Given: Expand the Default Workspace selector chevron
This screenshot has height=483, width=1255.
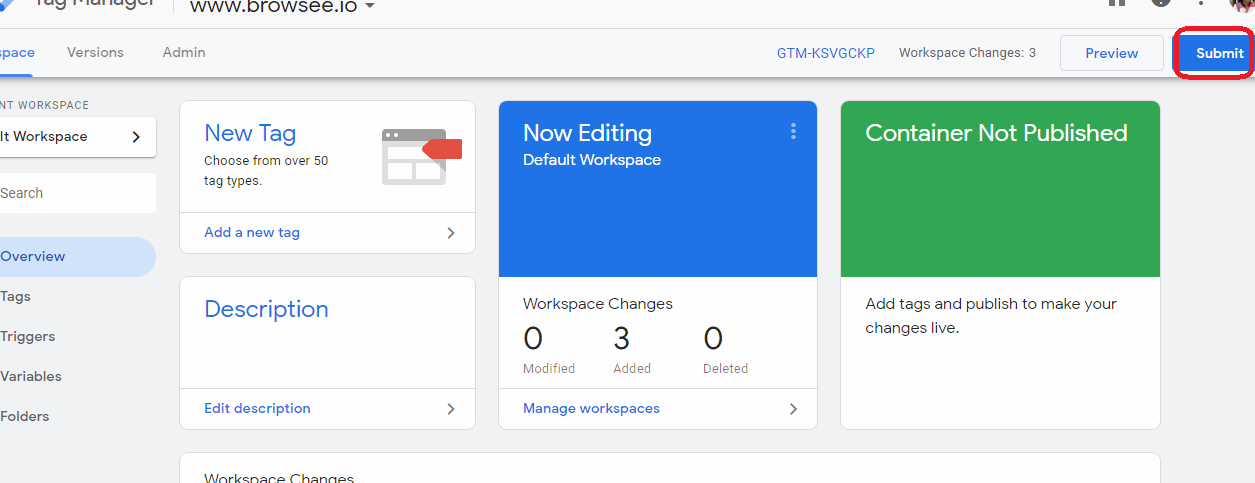Looking at the screenshot, I should pos(136,137).
